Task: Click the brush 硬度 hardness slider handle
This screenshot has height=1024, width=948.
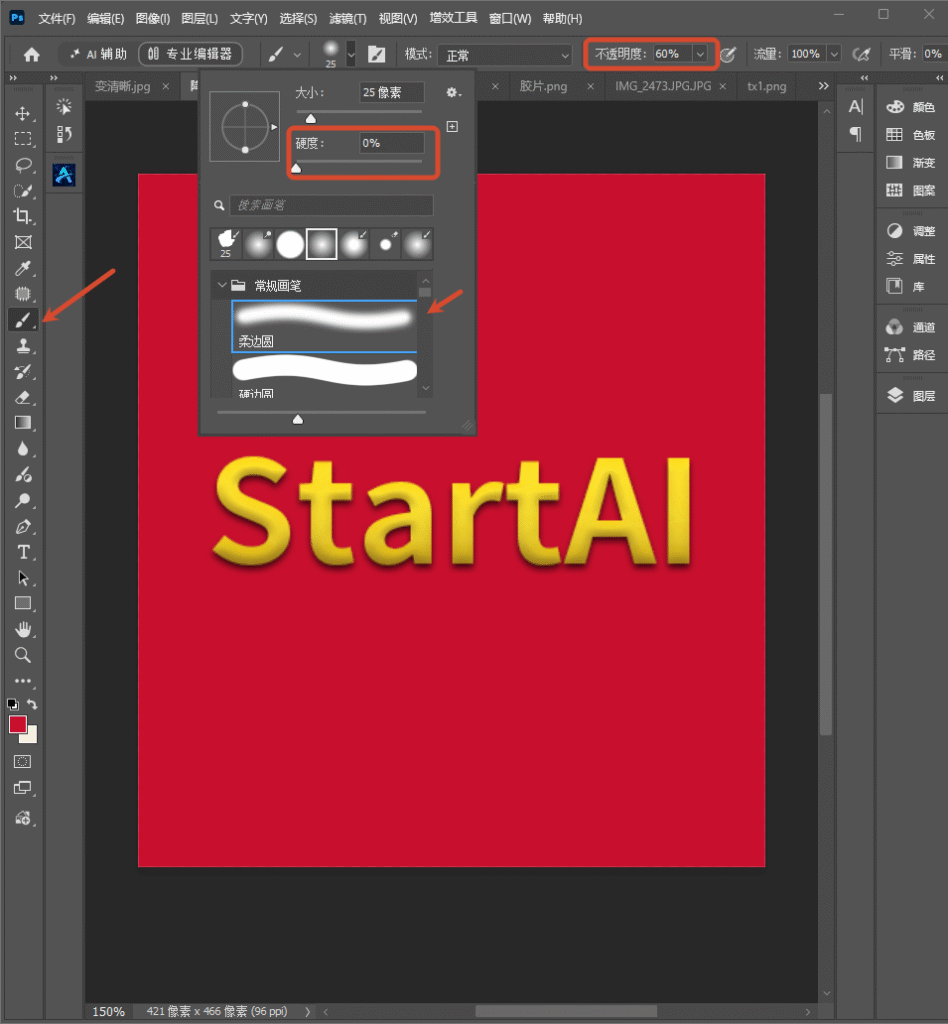Action: (296, 168)
